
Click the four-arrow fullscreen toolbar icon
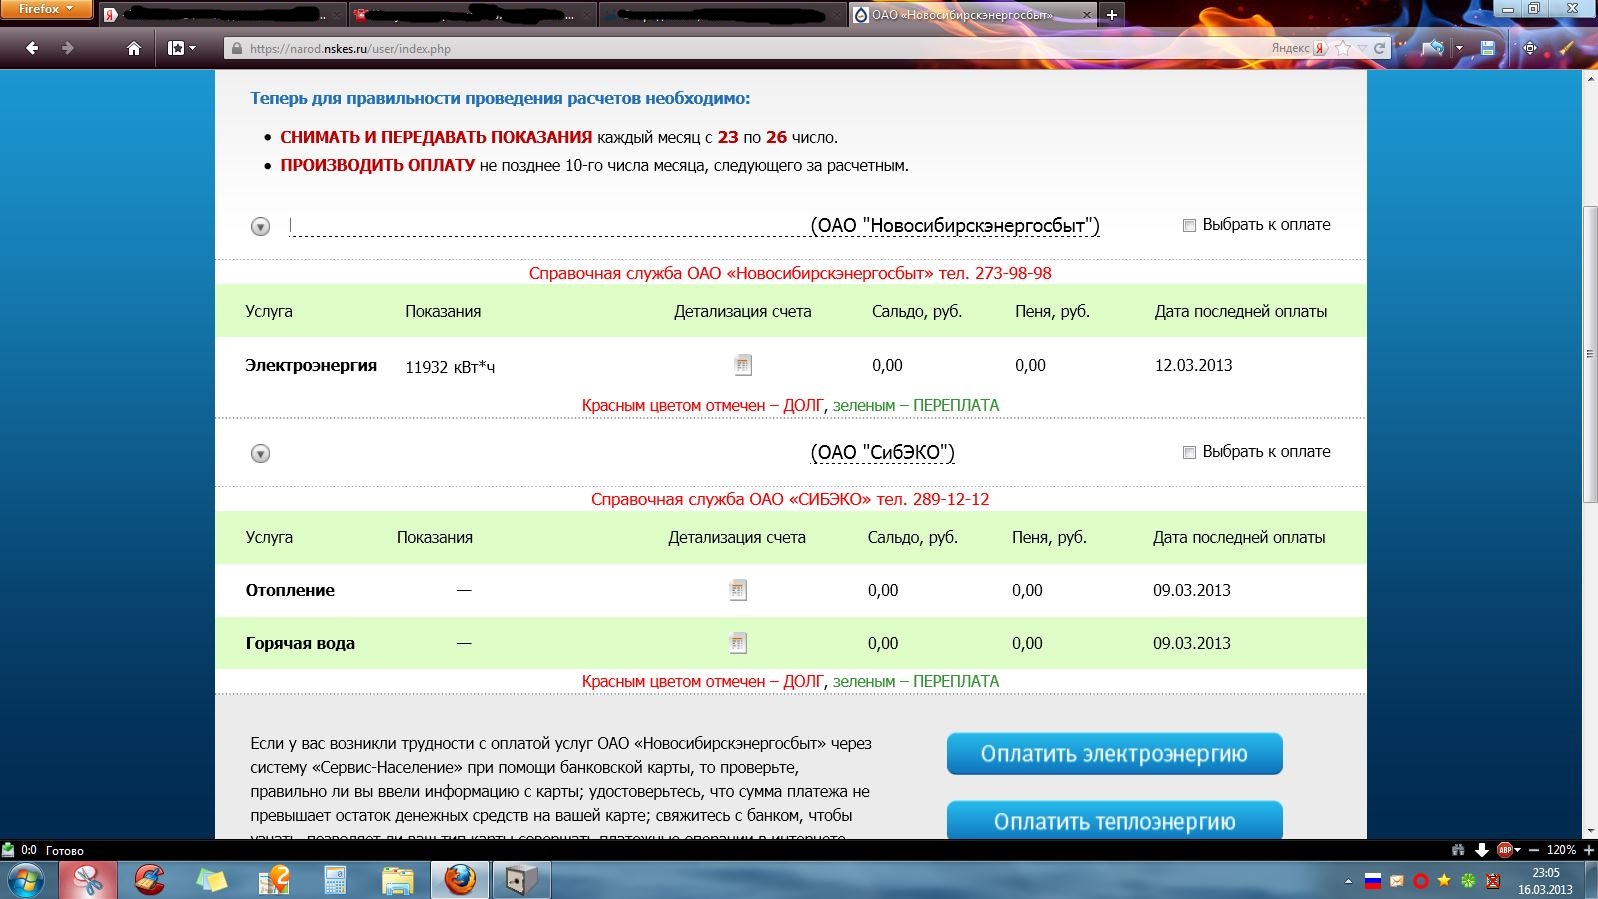tap(1529, 48)
